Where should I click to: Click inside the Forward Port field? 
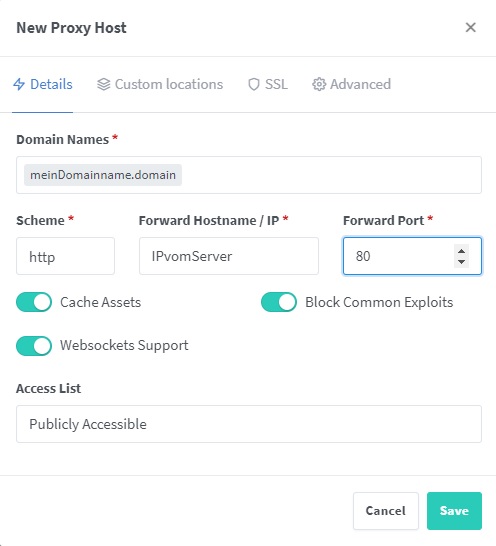[x=397, y=256]
